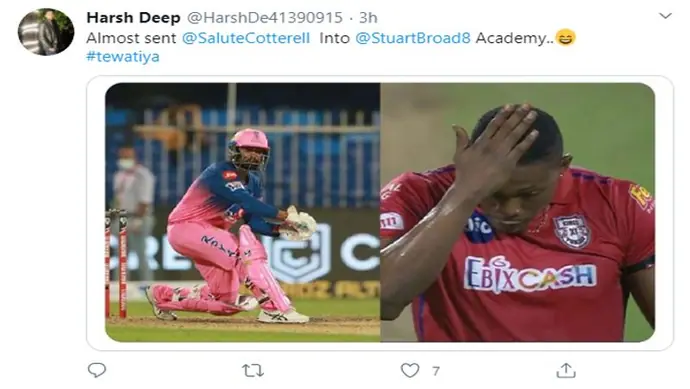Open the 3h timestamp link

point(368,18)
